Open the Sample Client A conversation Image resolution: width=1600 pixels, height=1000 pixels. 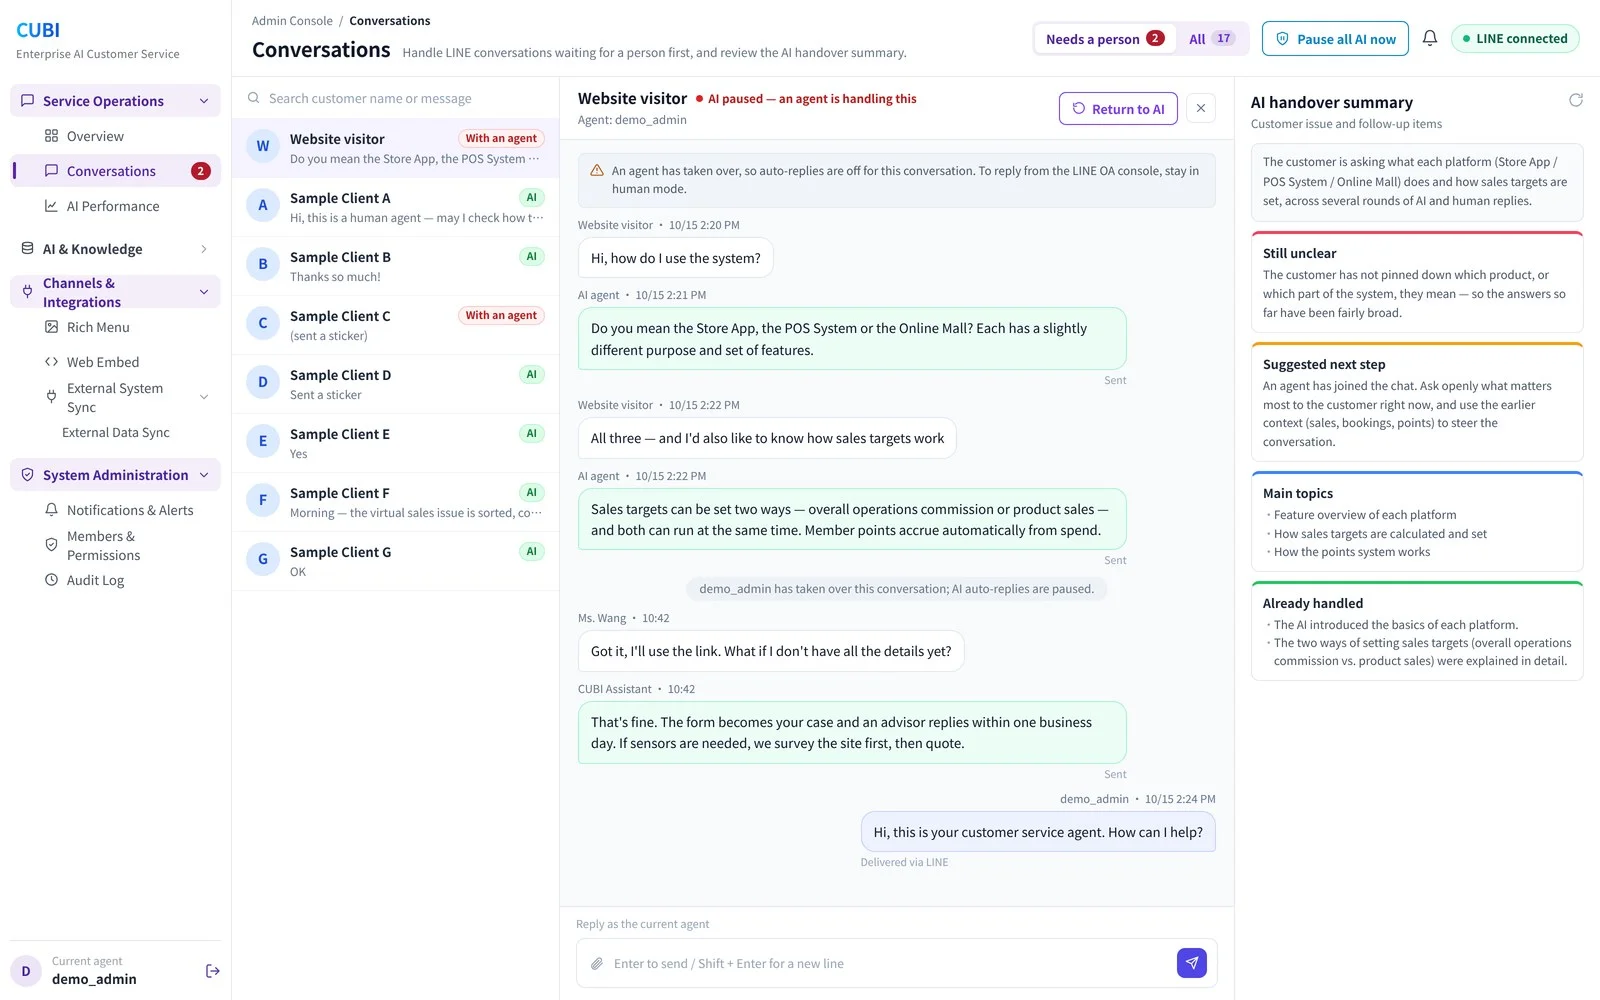[x=396, y=207]
